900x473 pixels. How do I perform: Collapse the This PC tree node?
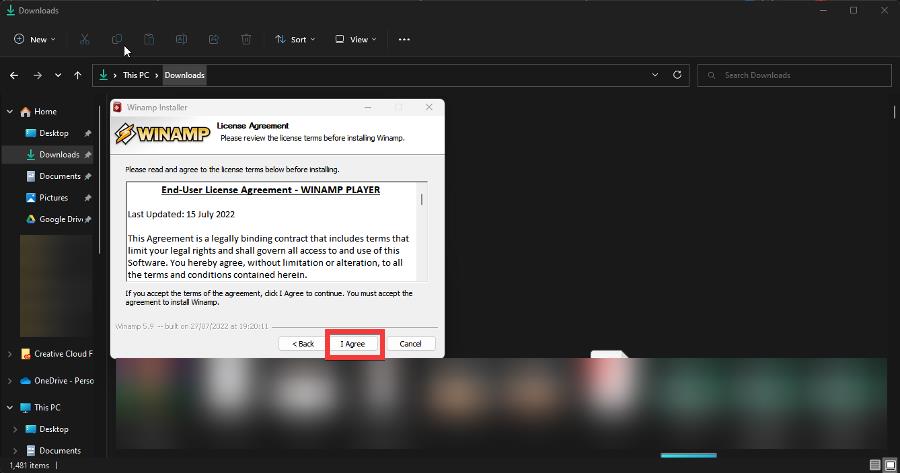click(10, 408)
